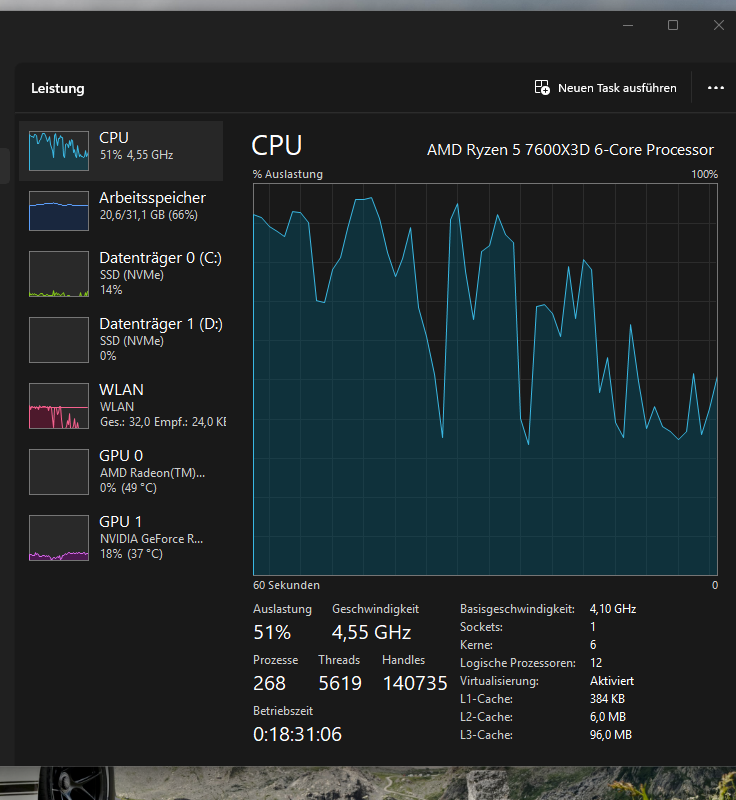
Task: Click the GPU 1 mini graph thumbnail
Action: coord(59,538)
